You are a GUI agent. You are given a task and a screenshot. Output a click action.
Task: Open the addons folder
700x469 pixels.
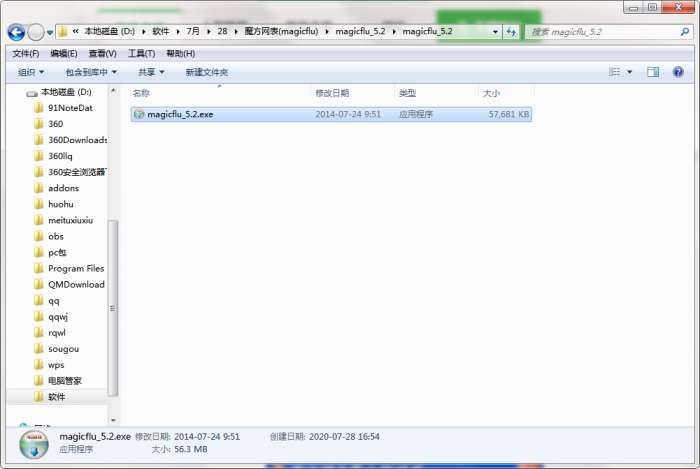coord(63,188)
